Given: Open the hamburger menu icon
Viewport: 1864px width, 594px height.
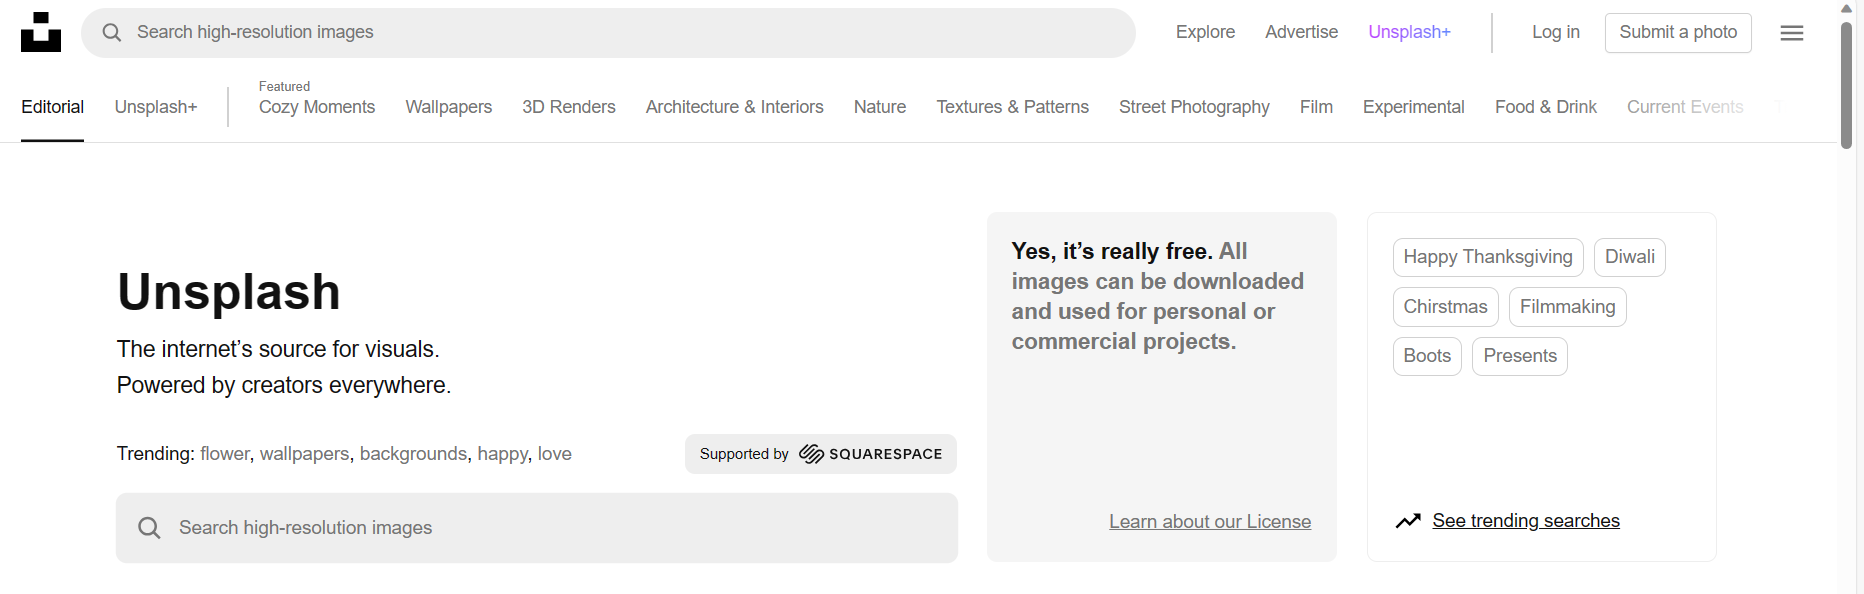Looking at the screenshot, I should click(1791, 33).
